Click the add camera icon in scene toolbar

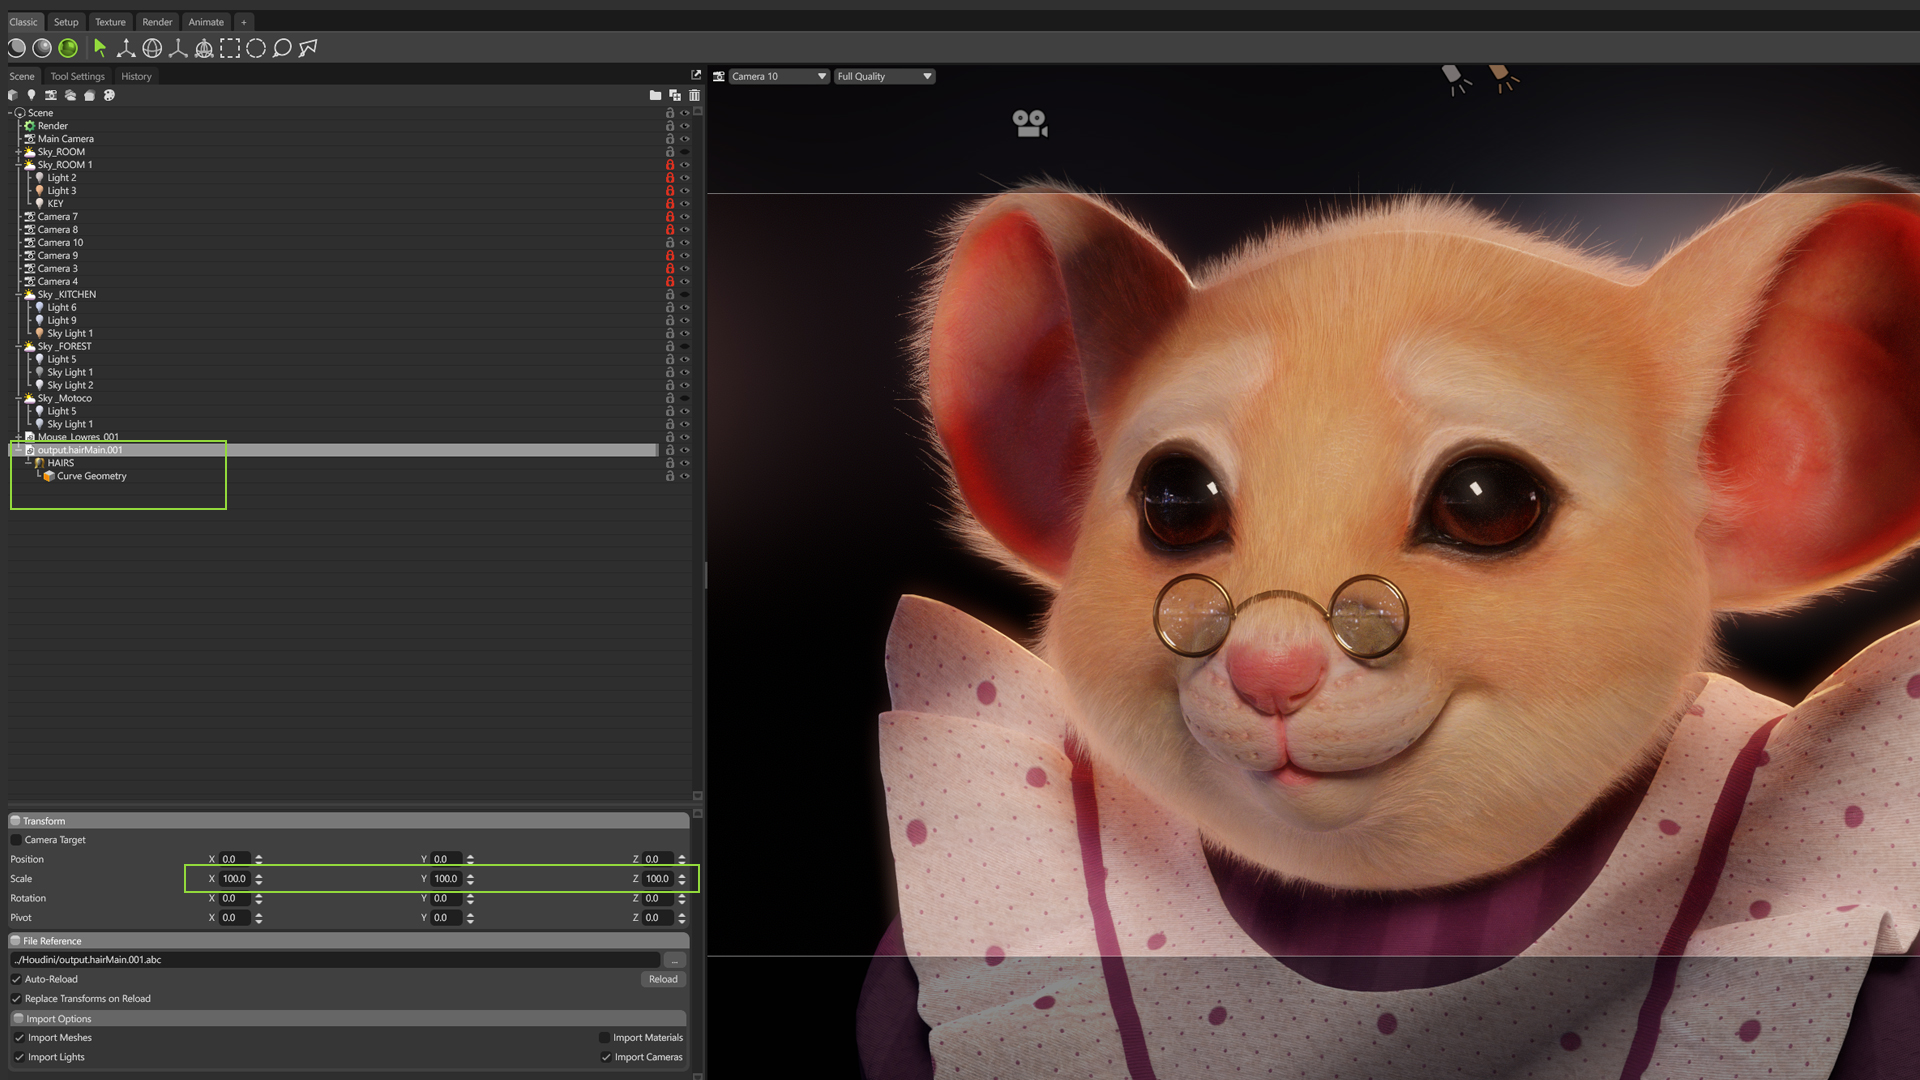click(51, 95)
